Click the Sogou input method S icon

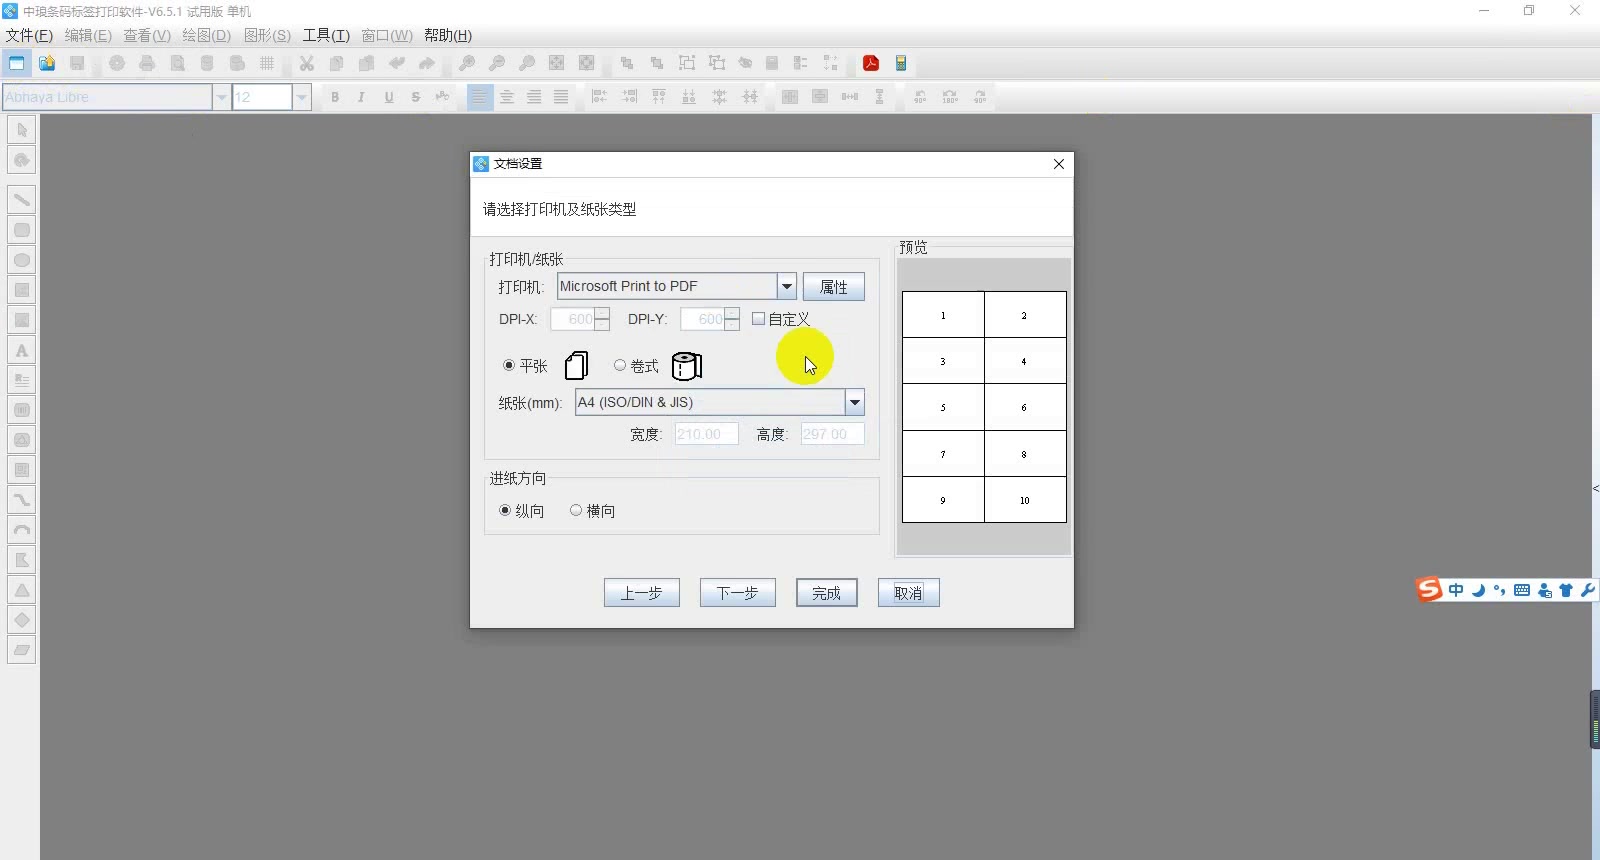1430,590
